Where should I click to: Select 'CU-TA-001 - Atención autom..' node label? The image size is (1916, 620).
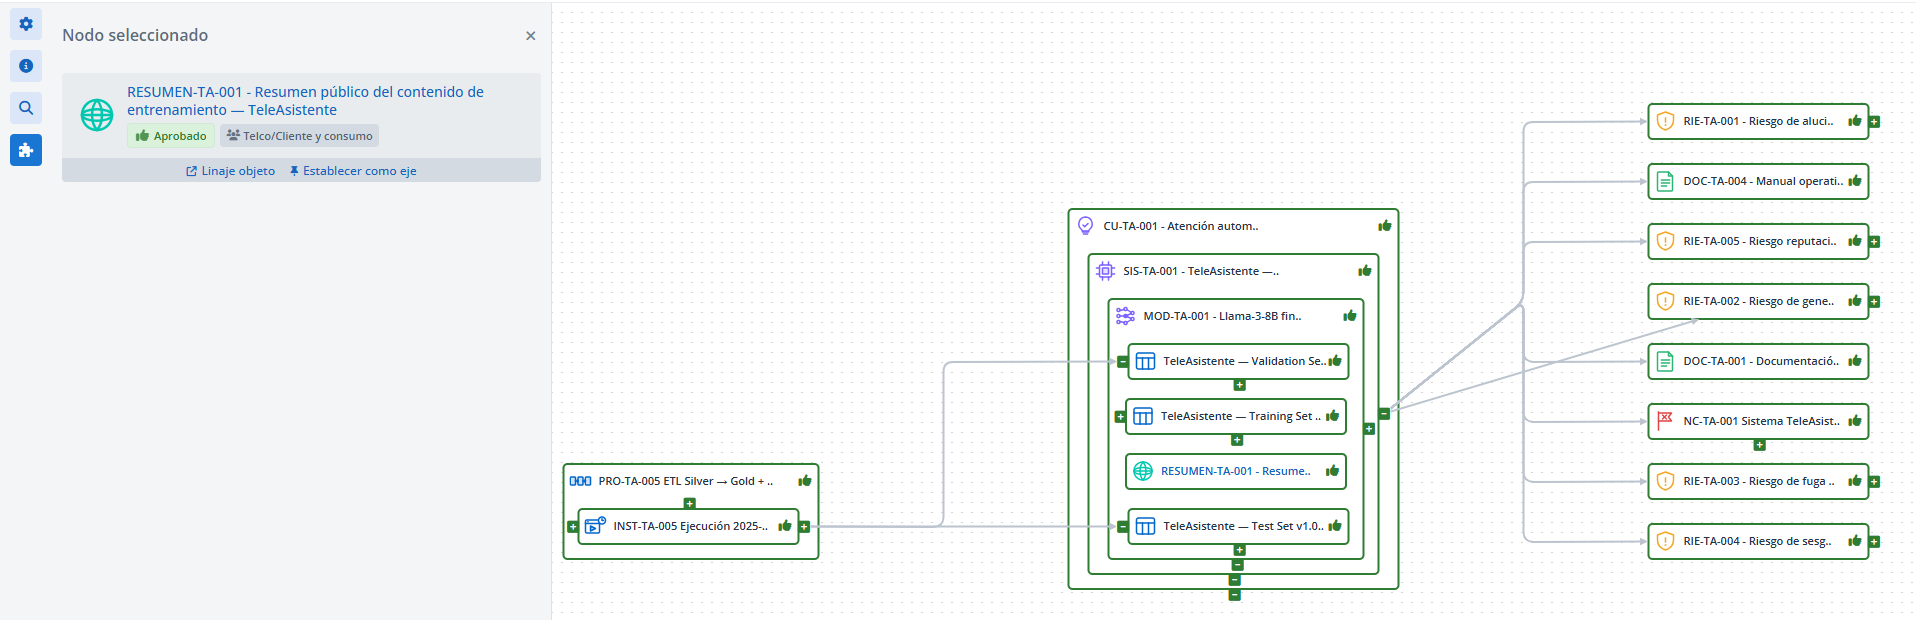[x=1181, y=226]
